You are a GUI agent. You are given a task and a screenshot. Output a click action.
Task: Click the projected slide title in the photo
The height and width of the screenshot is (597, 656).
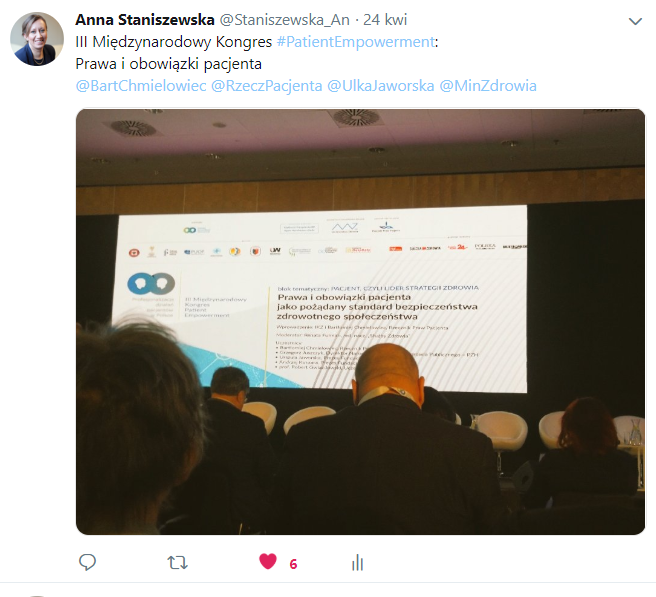click(x=377, y=307)
